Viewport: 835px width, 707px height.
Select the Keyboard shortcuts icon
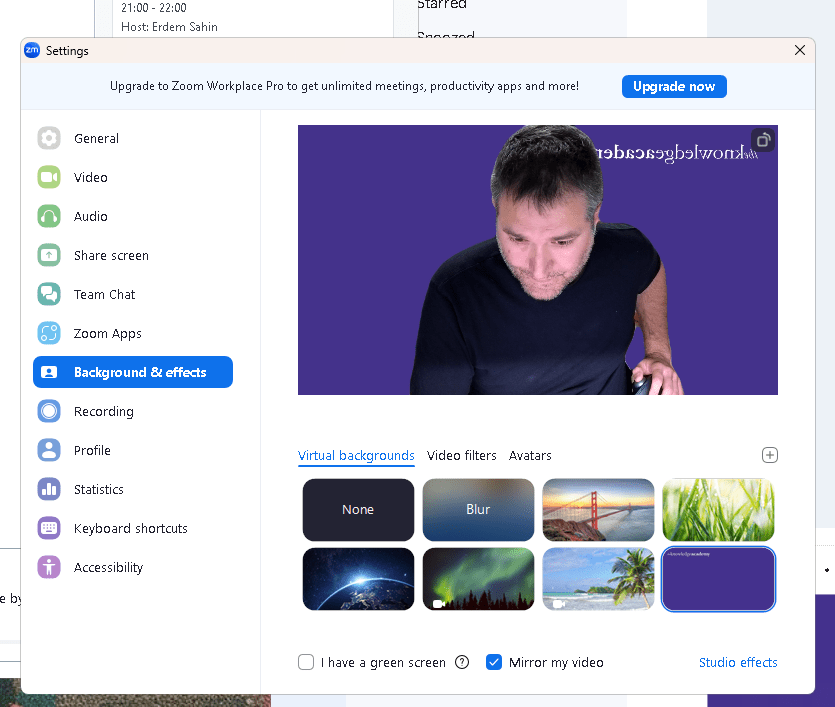coord(49,528)
